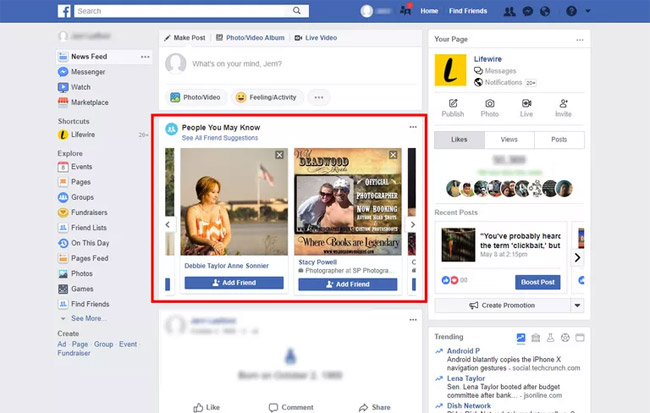Select Trending politics building icon
This screenshot has height=413, width=650.
pyautogui.click(x=536, y=338)
